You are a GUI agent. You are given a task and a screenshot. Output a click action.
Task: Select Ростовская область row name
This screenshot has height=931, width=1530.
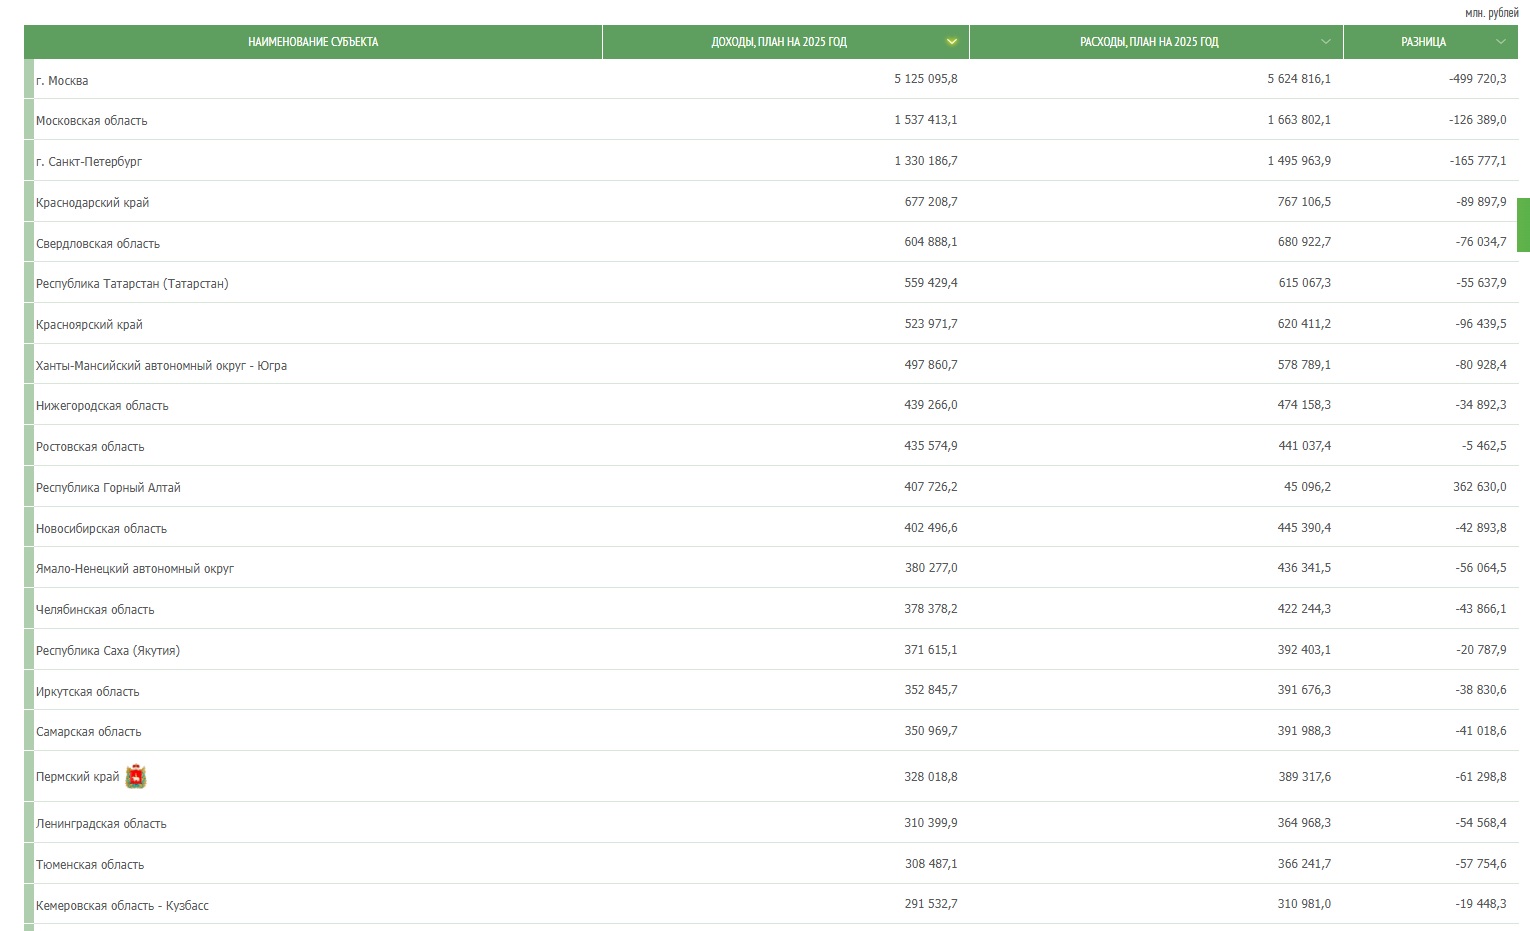[90, 447]
